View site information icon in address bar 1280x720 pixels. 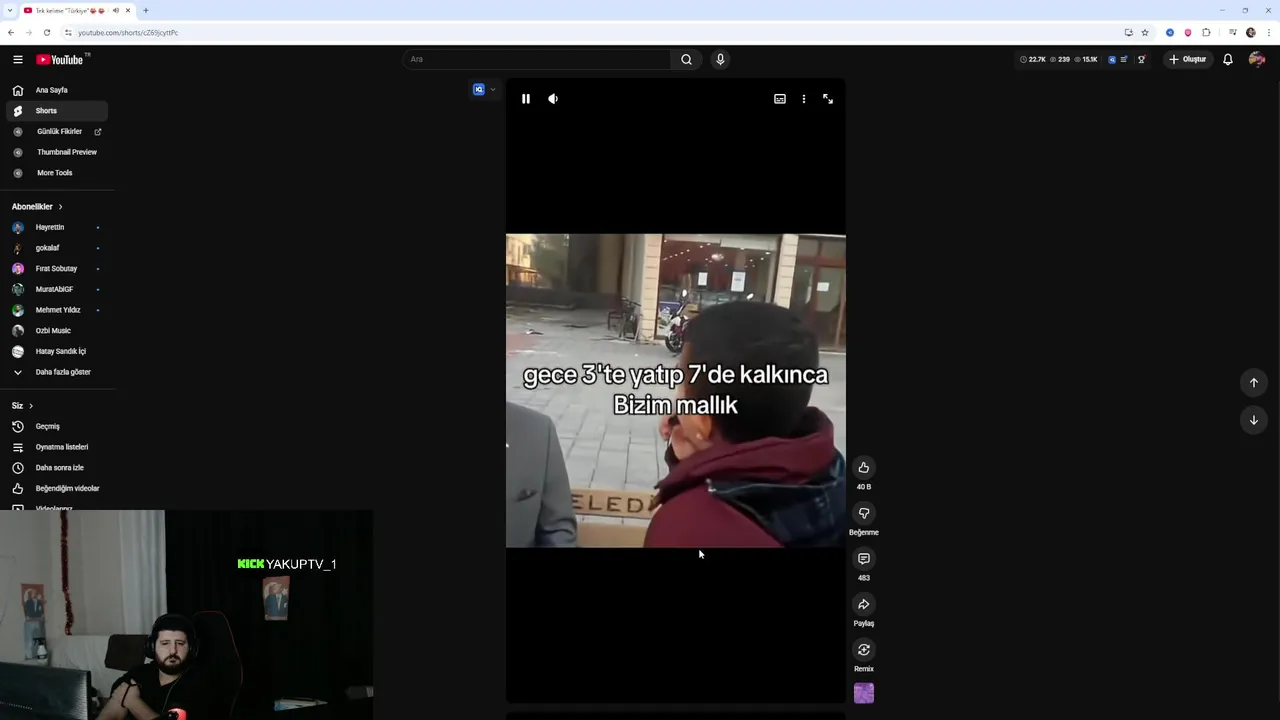tap(68, 32)
